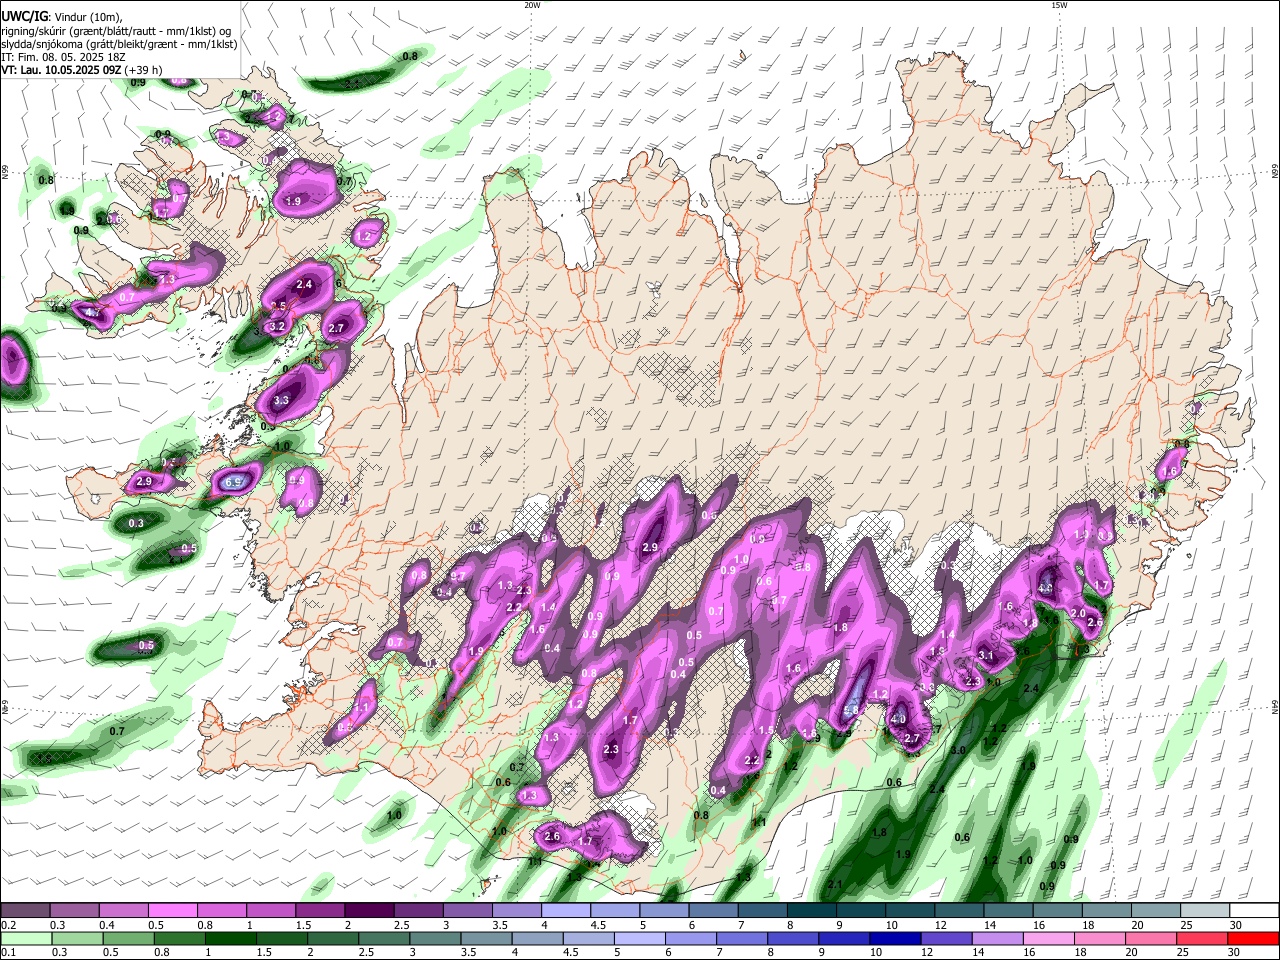
Task: Click the '(+39 h)' forecast offset text
Action: pos(143,70)
